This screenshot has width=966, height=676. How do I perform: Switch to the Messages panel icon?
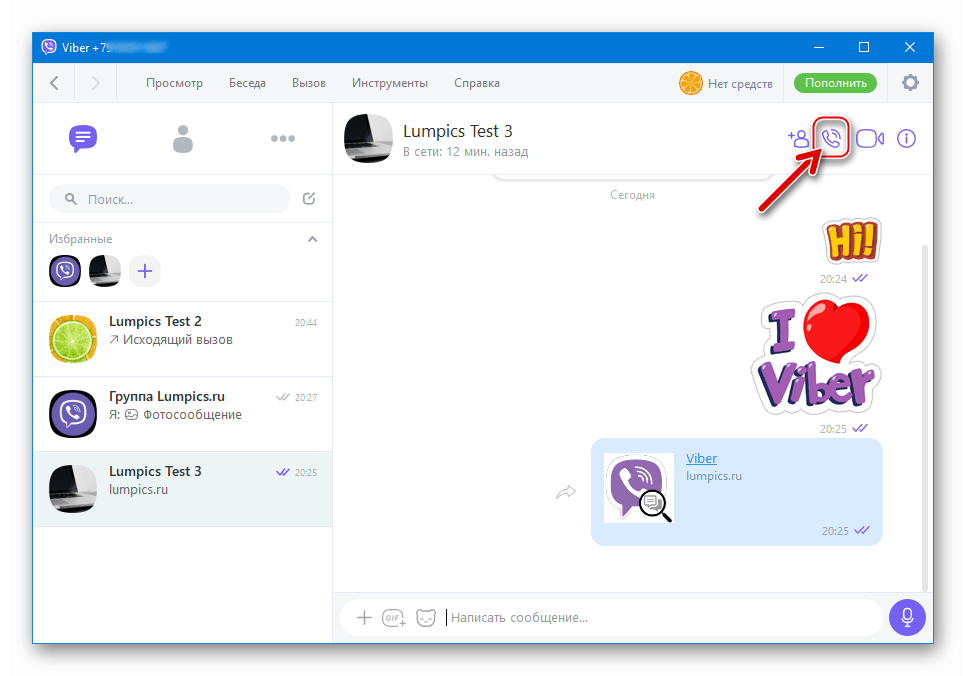click(83, 139)
